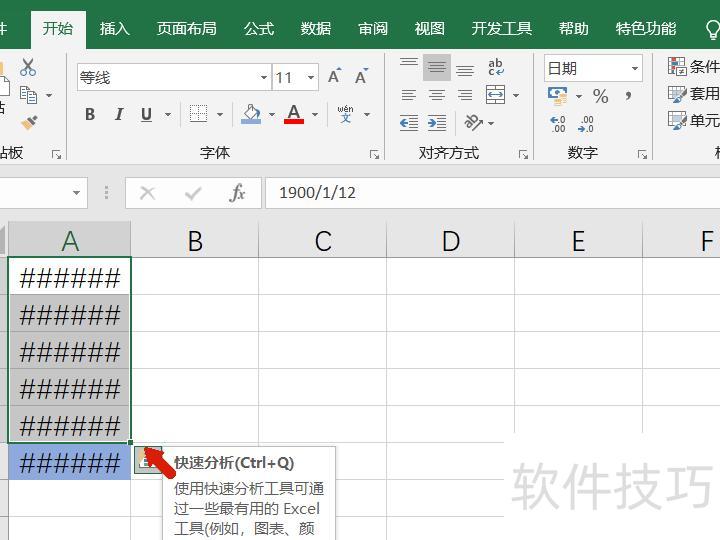Expand name box dropdown arrow
The height and width of the screenshot is (540, 720).
click(76, 193)
